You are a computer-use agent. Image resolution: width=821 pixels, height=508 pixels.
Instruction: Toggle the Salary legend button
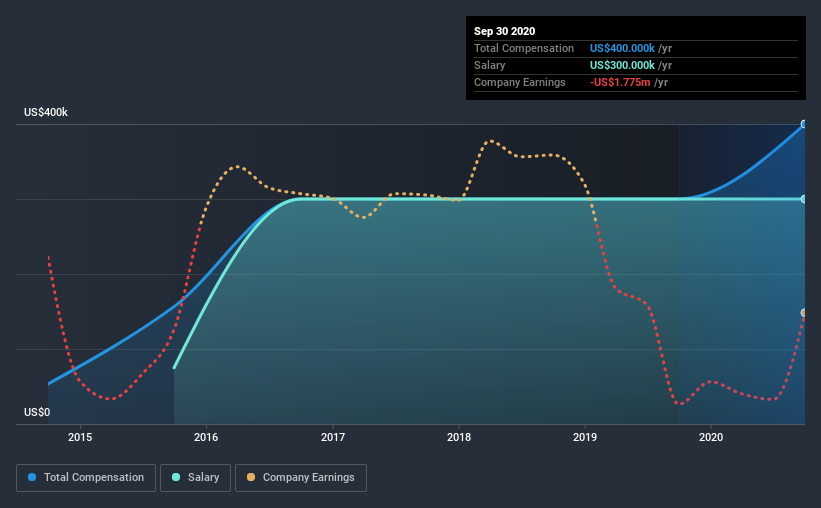[195, 478]
